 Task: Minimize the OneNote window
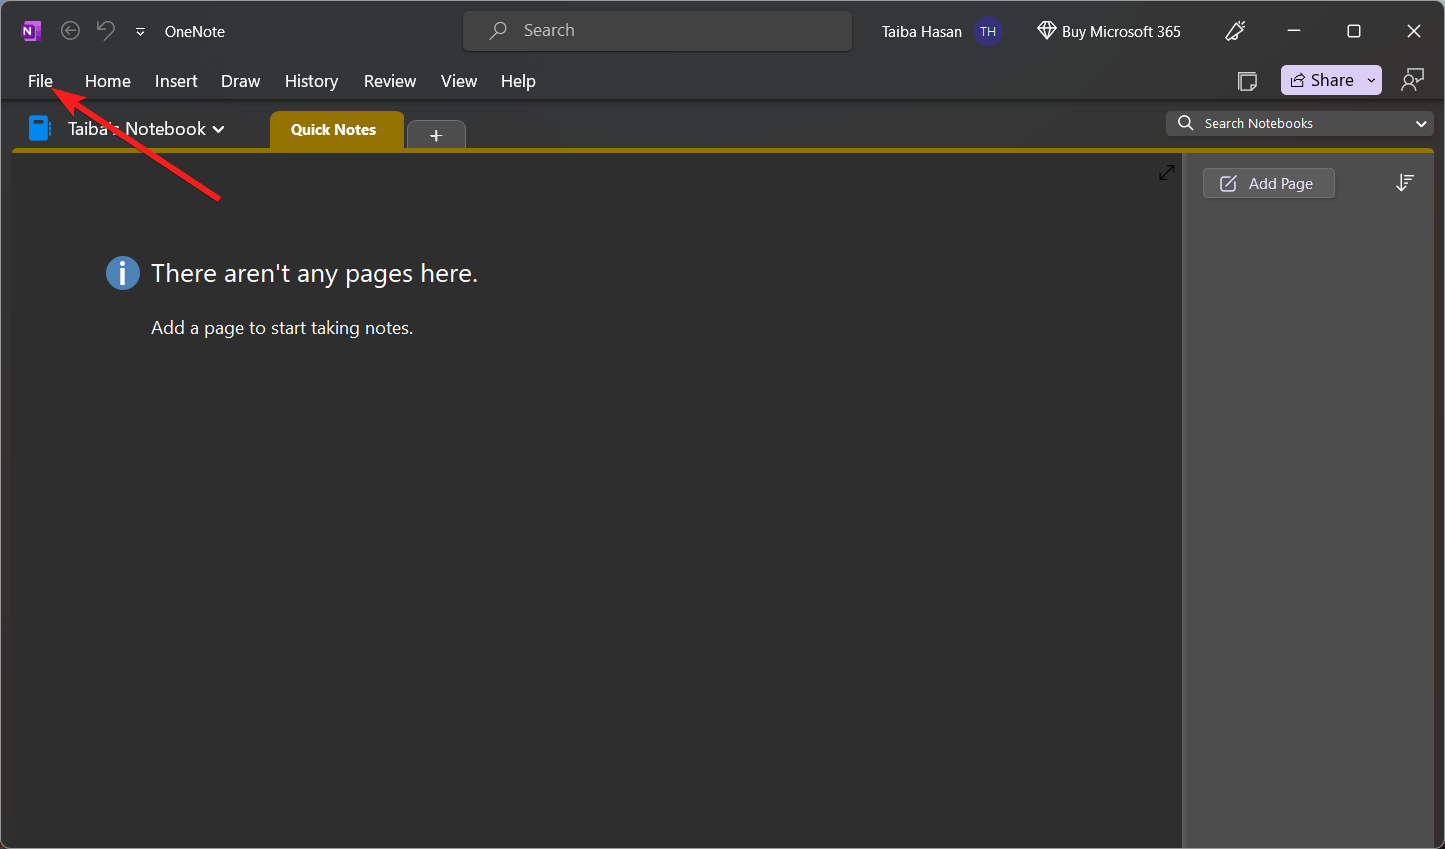[1294, 31]
